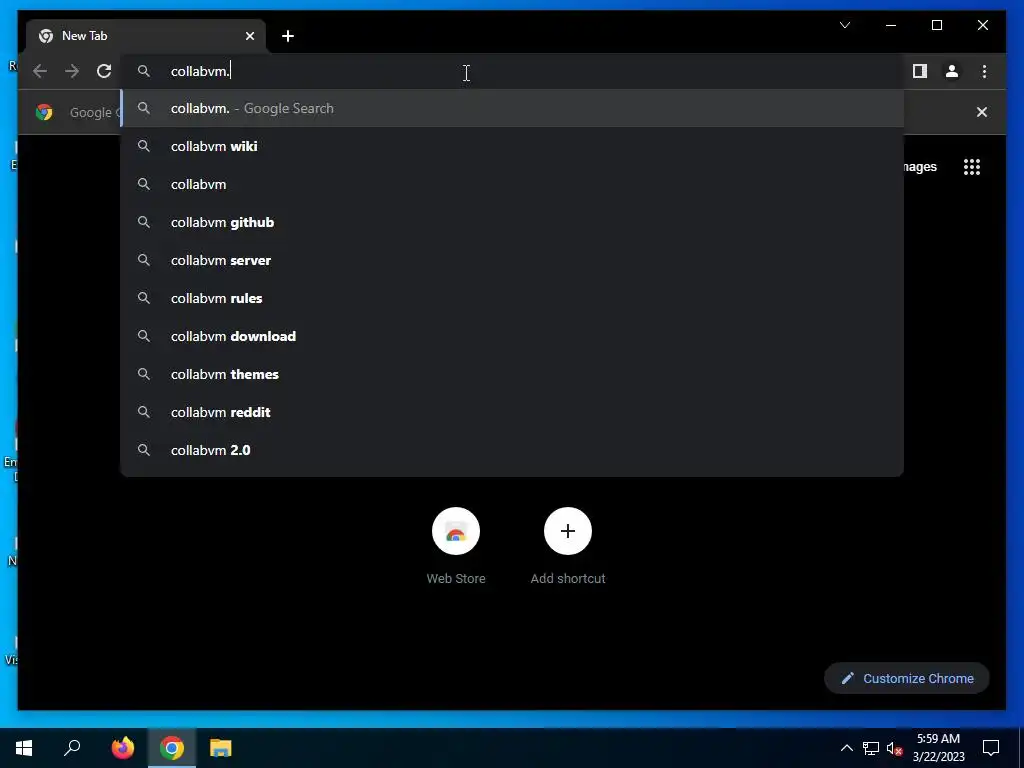Open the side panel icon in the toolbar
The width and height of the screenshot is (1024, 768).
(x=920, y=71)
